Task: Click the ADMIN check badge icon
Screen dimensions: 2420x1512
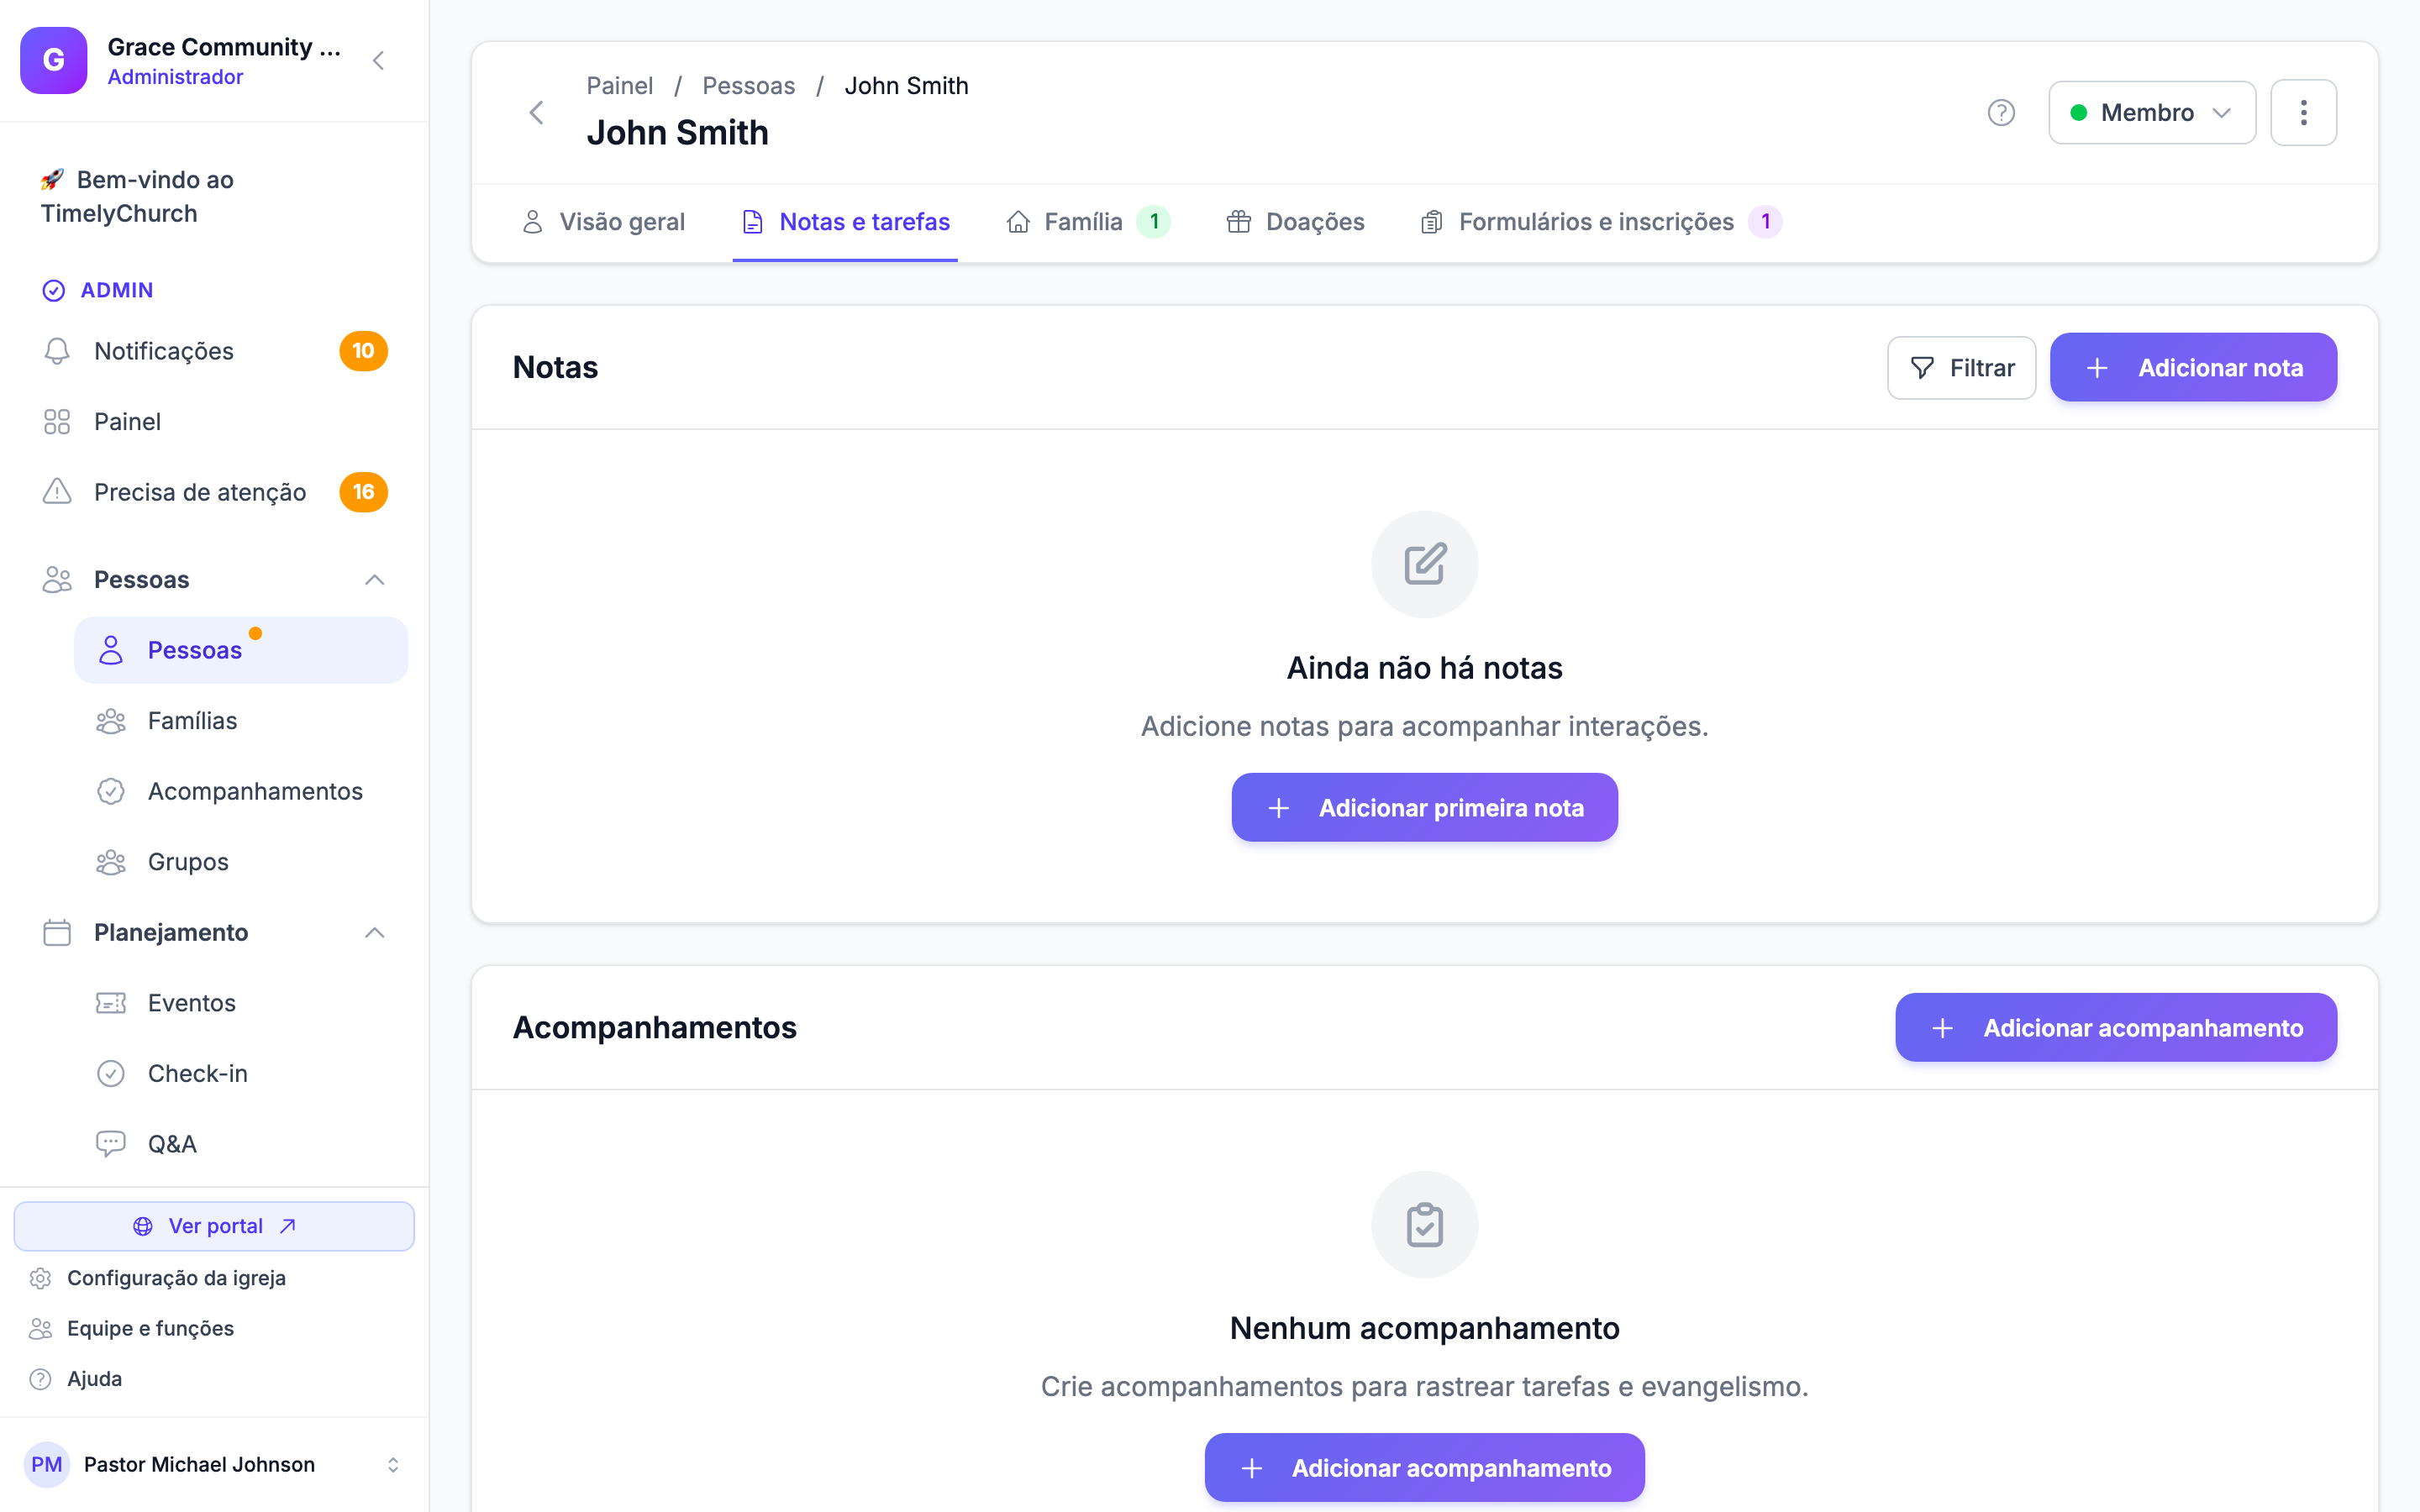Action: [x=53, y=290]
